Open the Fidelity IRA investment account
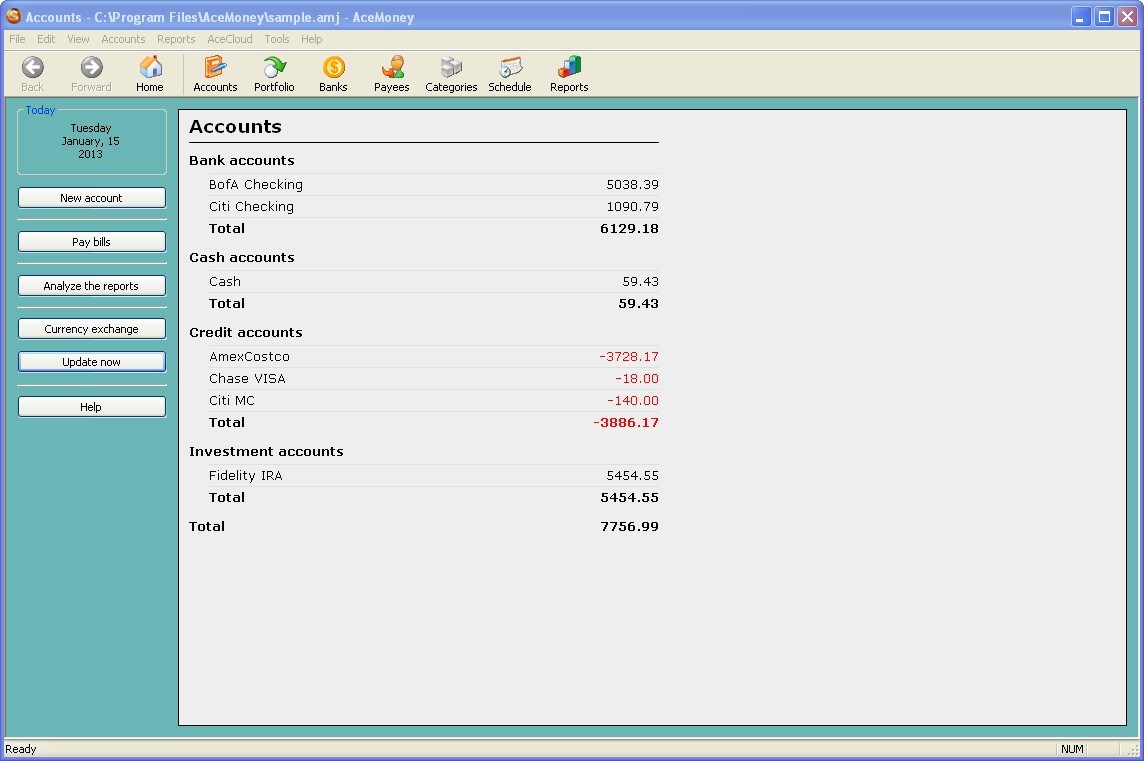The width and height of the screenshot is (1144, 761). point(245,475)
